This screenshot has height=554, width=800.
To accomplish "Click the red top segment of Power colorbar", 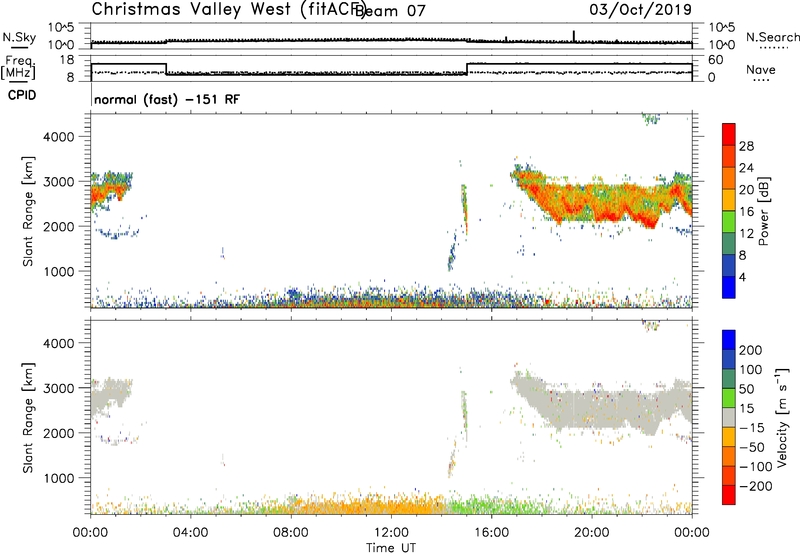I will [x=729, y=134].
